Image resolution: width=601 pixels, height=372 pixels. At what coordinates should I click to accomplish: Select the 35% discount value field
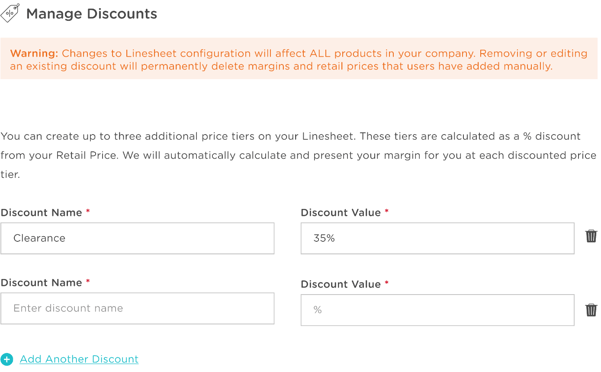click(437, 238)
